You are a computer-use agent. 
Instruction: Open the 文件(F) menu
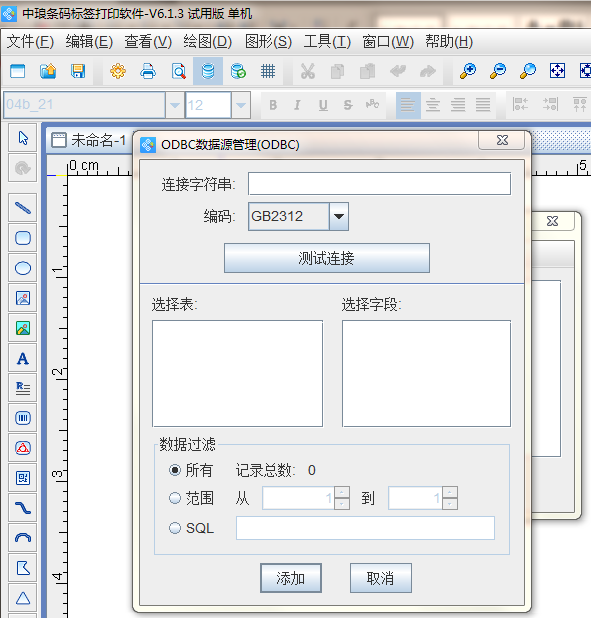(x=30, y=41)
